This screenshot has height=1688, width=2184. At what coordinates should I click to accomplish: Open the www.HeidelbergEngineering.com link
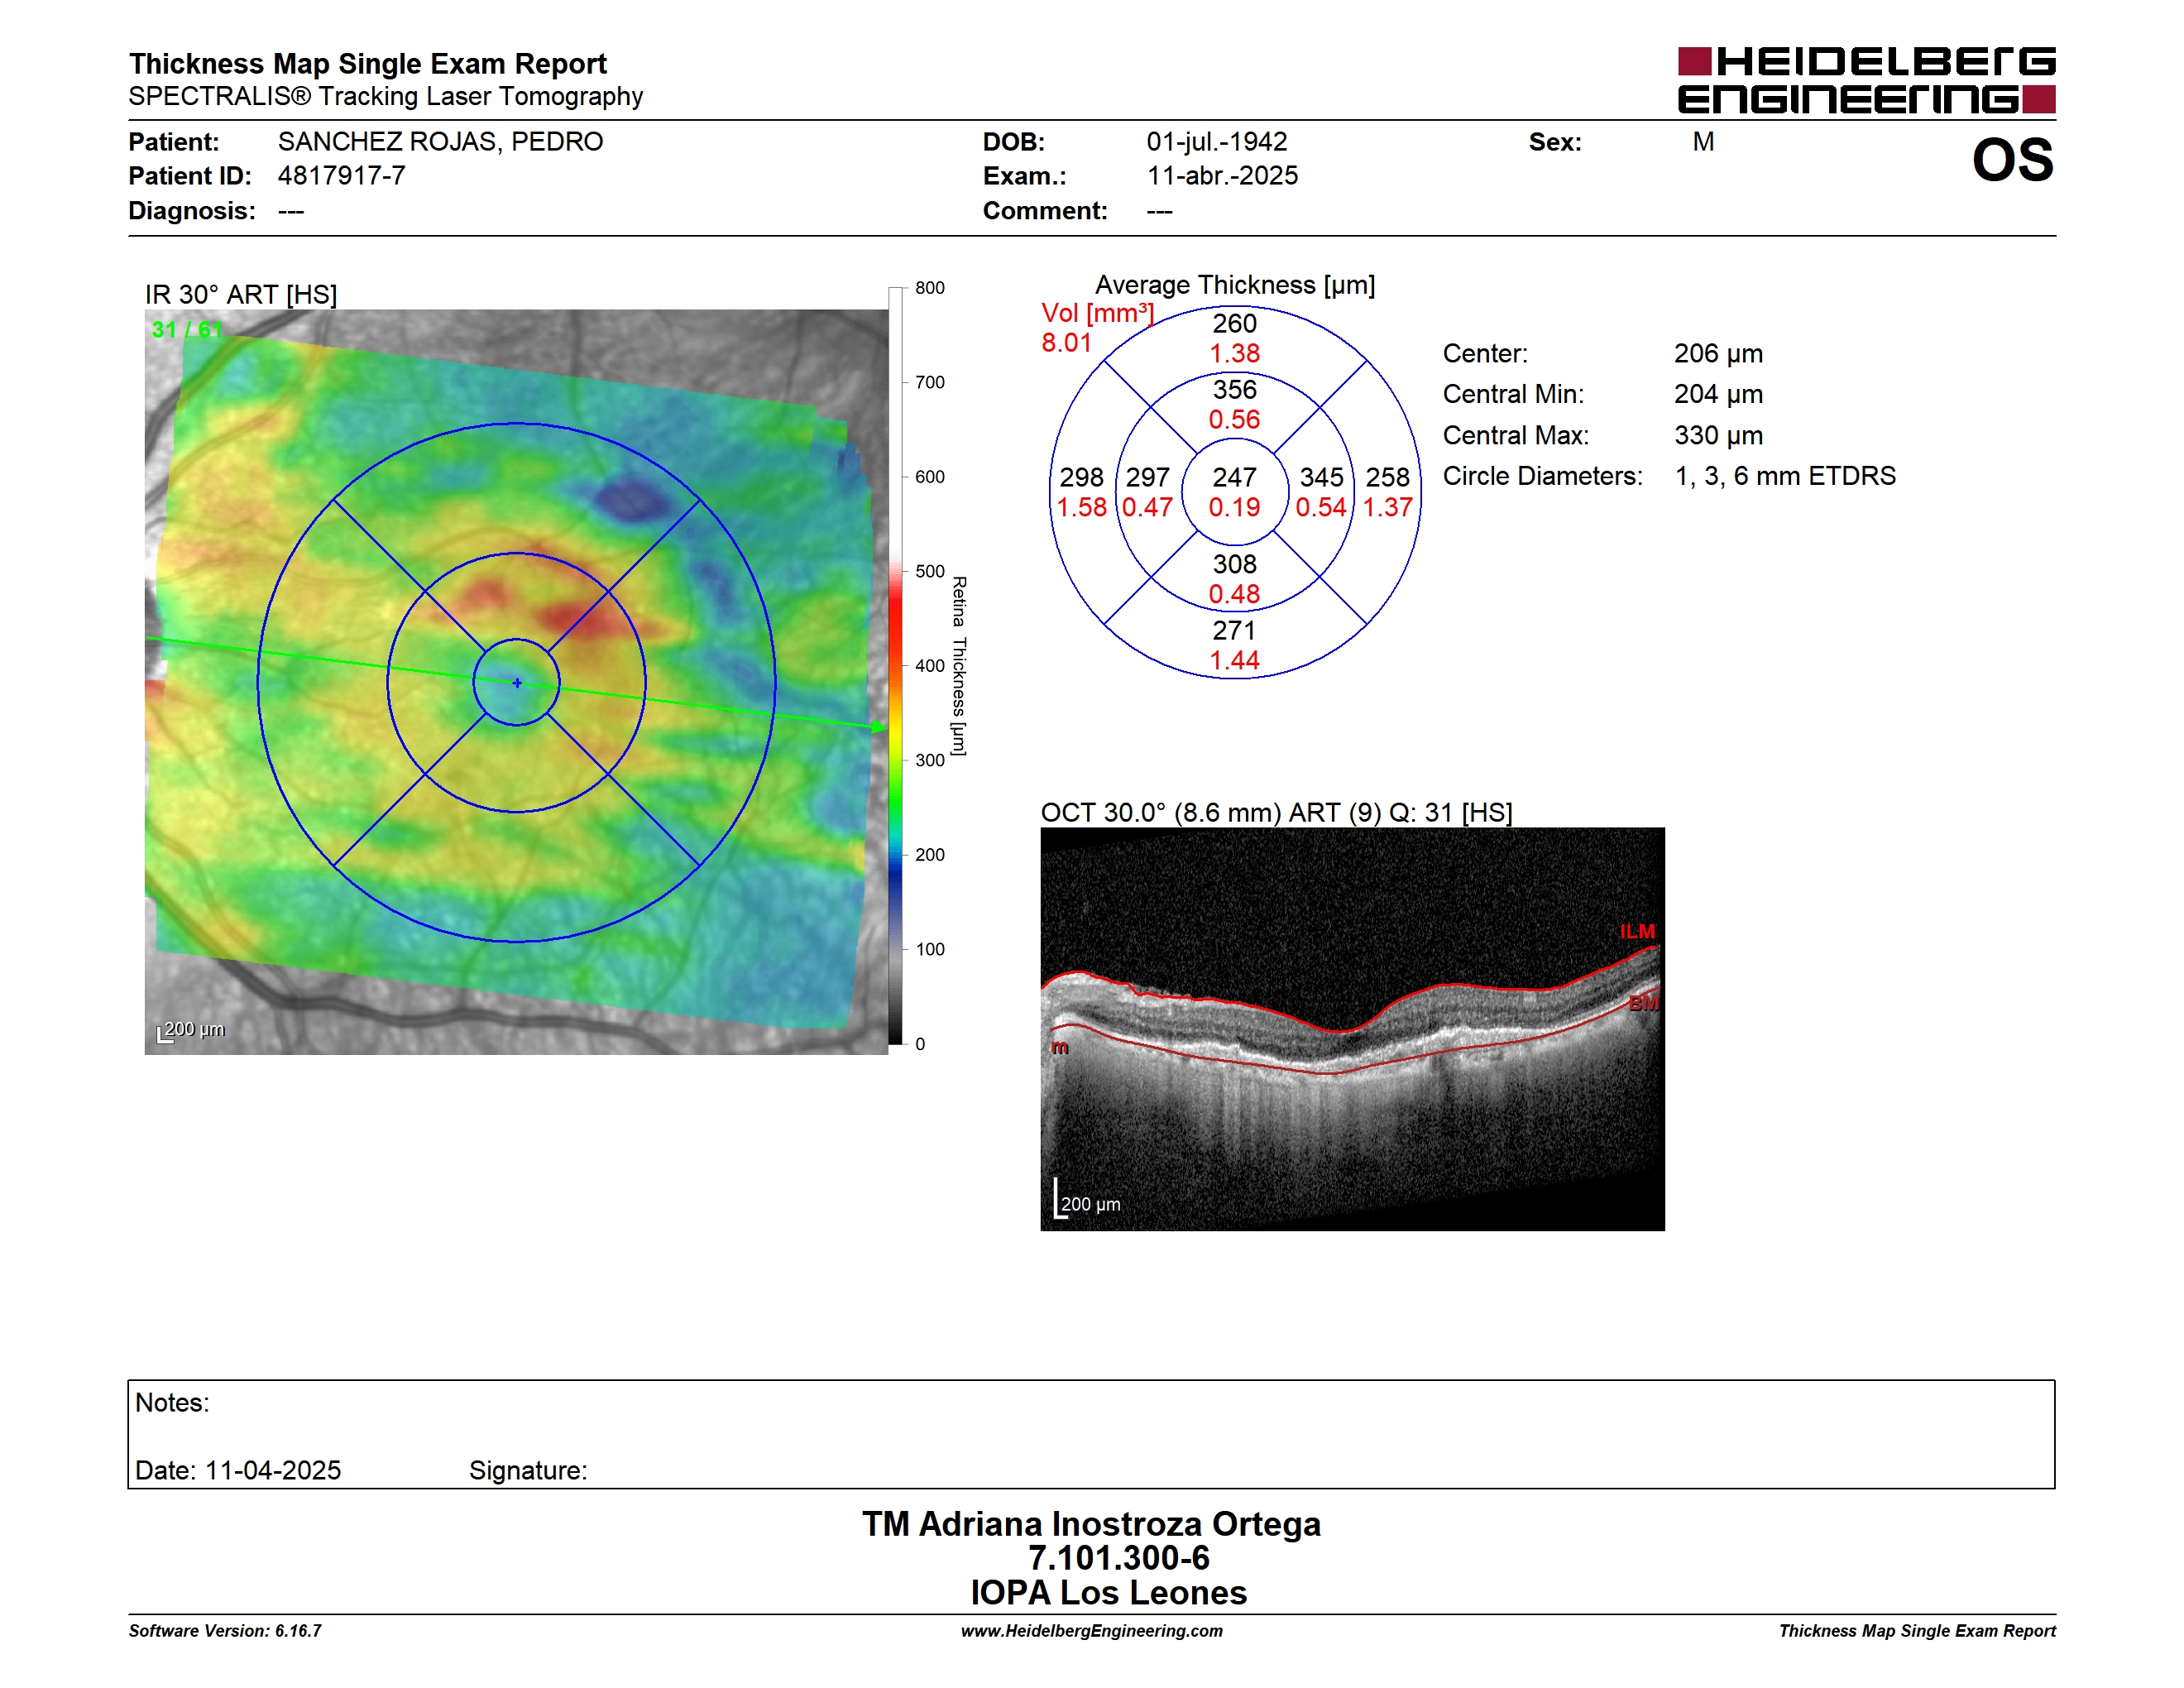click(1091, 1631)
